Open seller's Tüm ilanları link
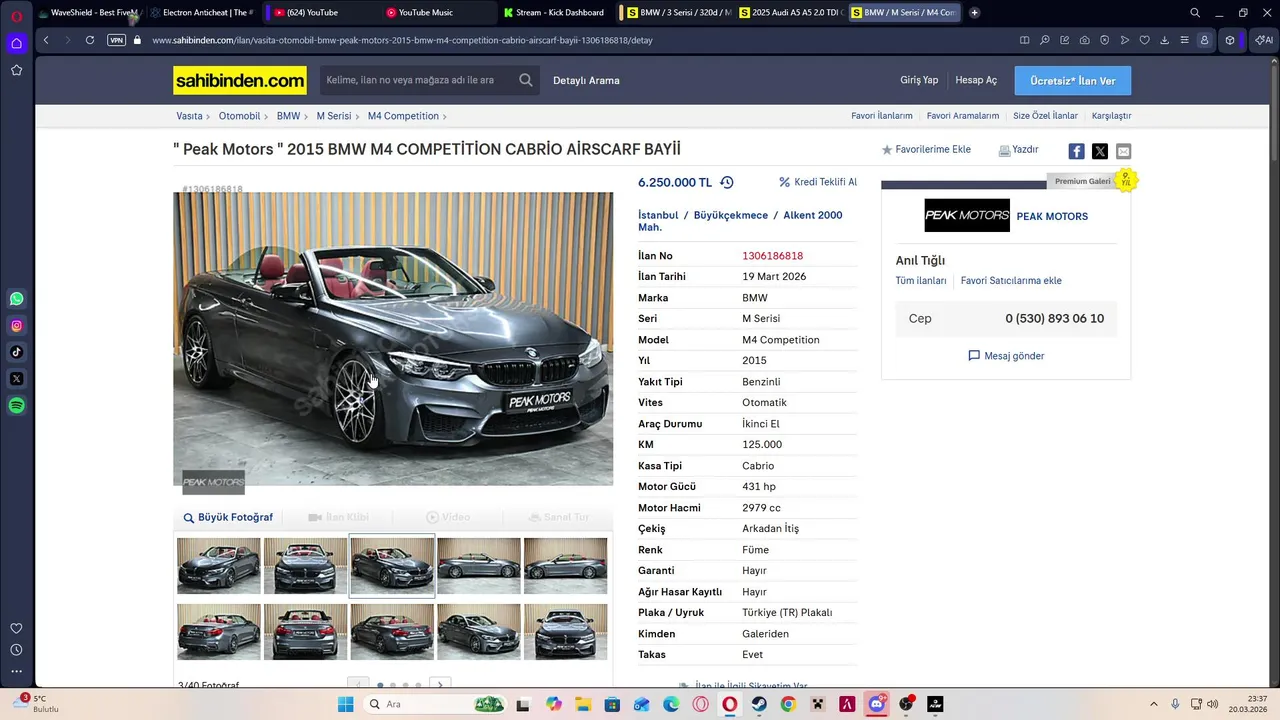 coord(921,281)
